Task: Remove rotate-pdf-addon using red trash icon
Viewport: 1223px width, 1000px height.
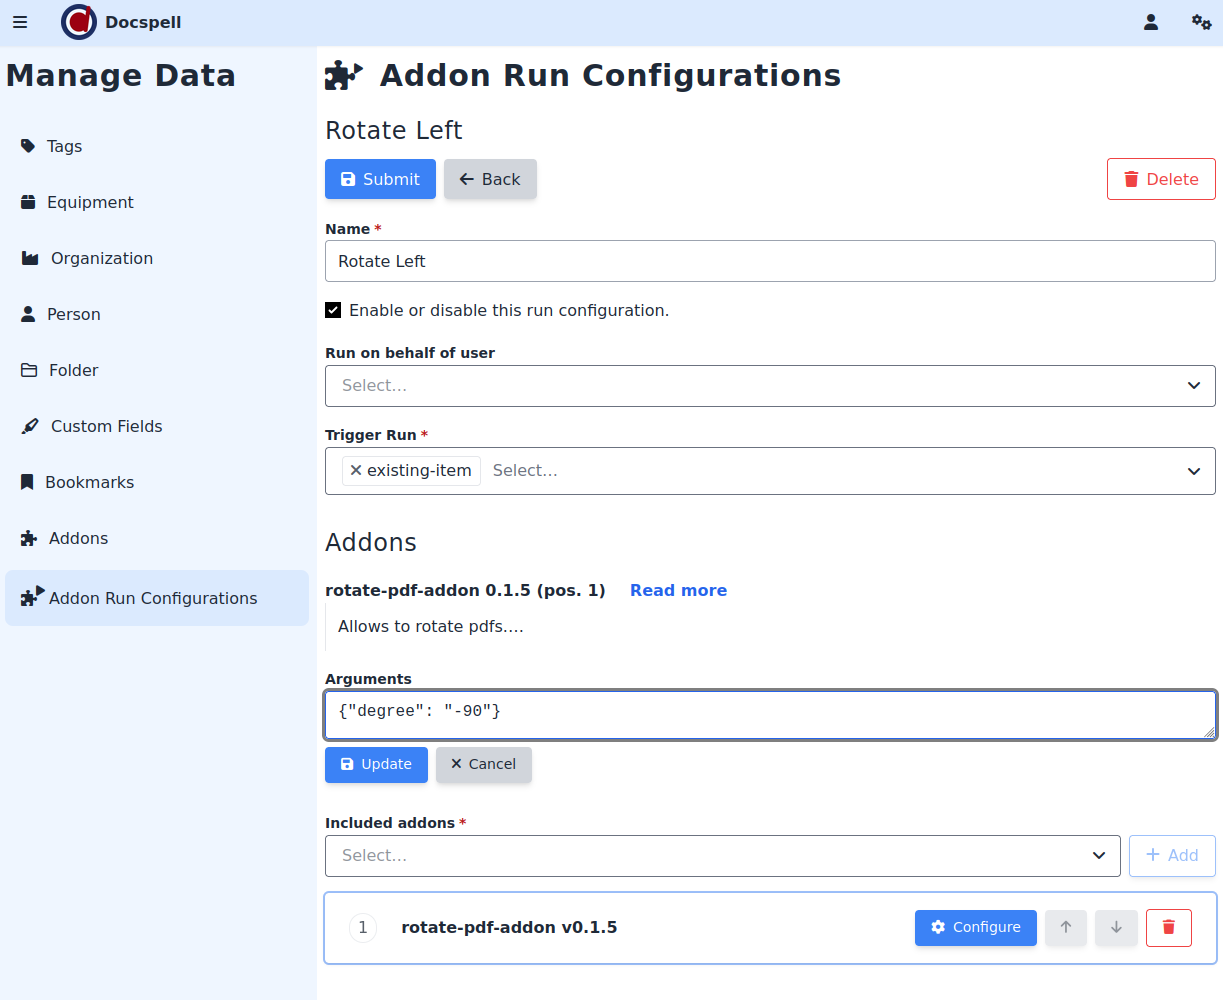Action: click(1168, 928)
